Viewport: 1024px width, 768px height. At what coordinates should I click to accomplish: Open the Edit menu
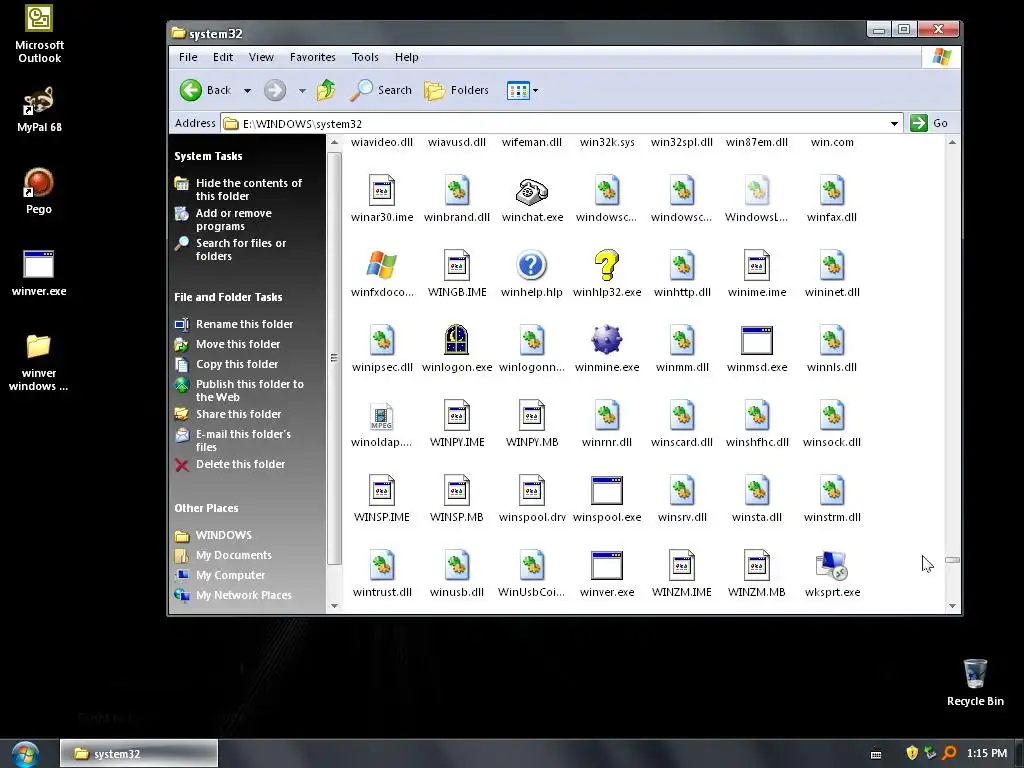(223, 57)
